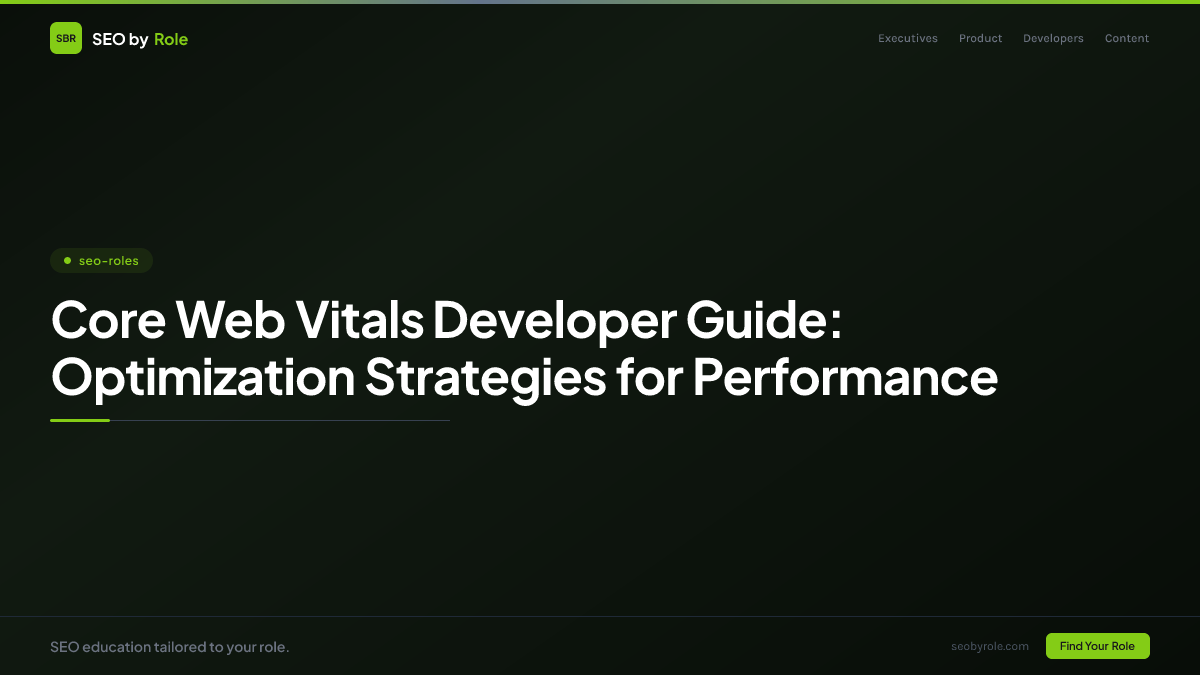Click the Role text in the logo
Viewport: 1200px width, 675px height.
click(x=171, y=38)
